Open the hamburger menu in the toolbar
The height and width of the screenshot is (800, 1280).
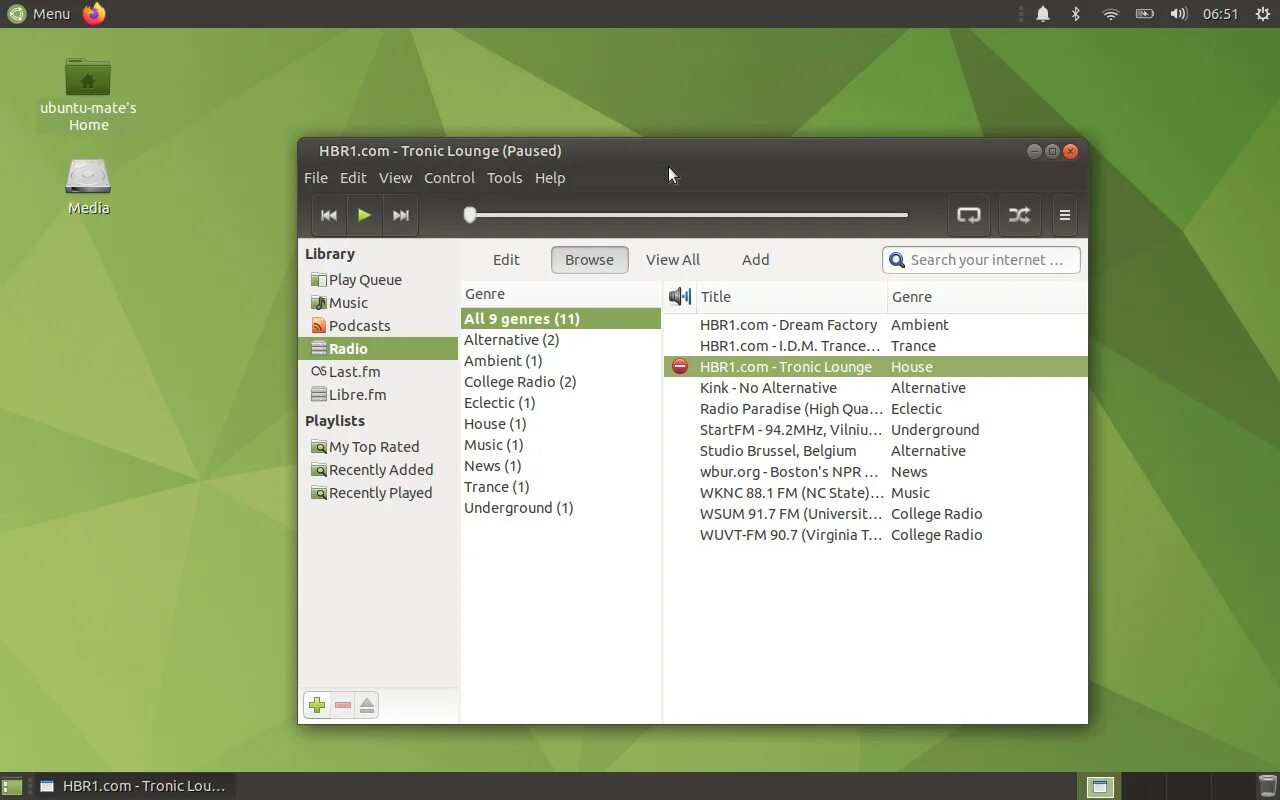[1065, 215]
